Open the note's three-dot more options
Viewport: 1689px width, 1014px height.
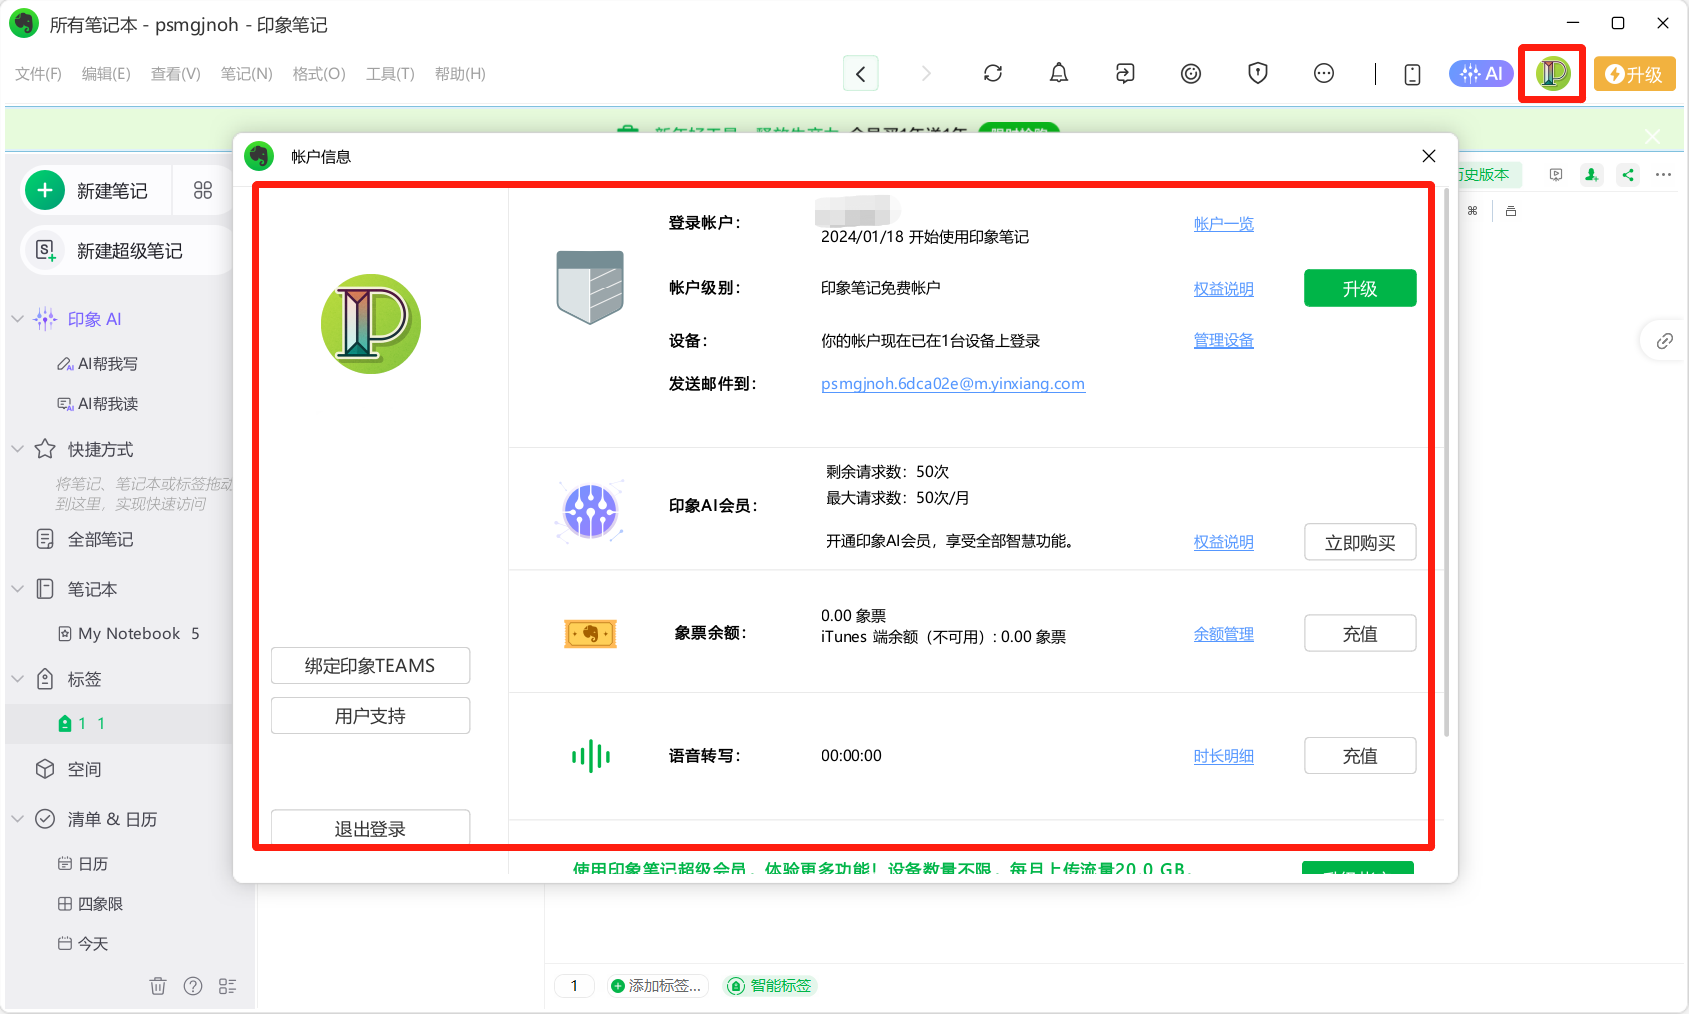pos(1663,175)
